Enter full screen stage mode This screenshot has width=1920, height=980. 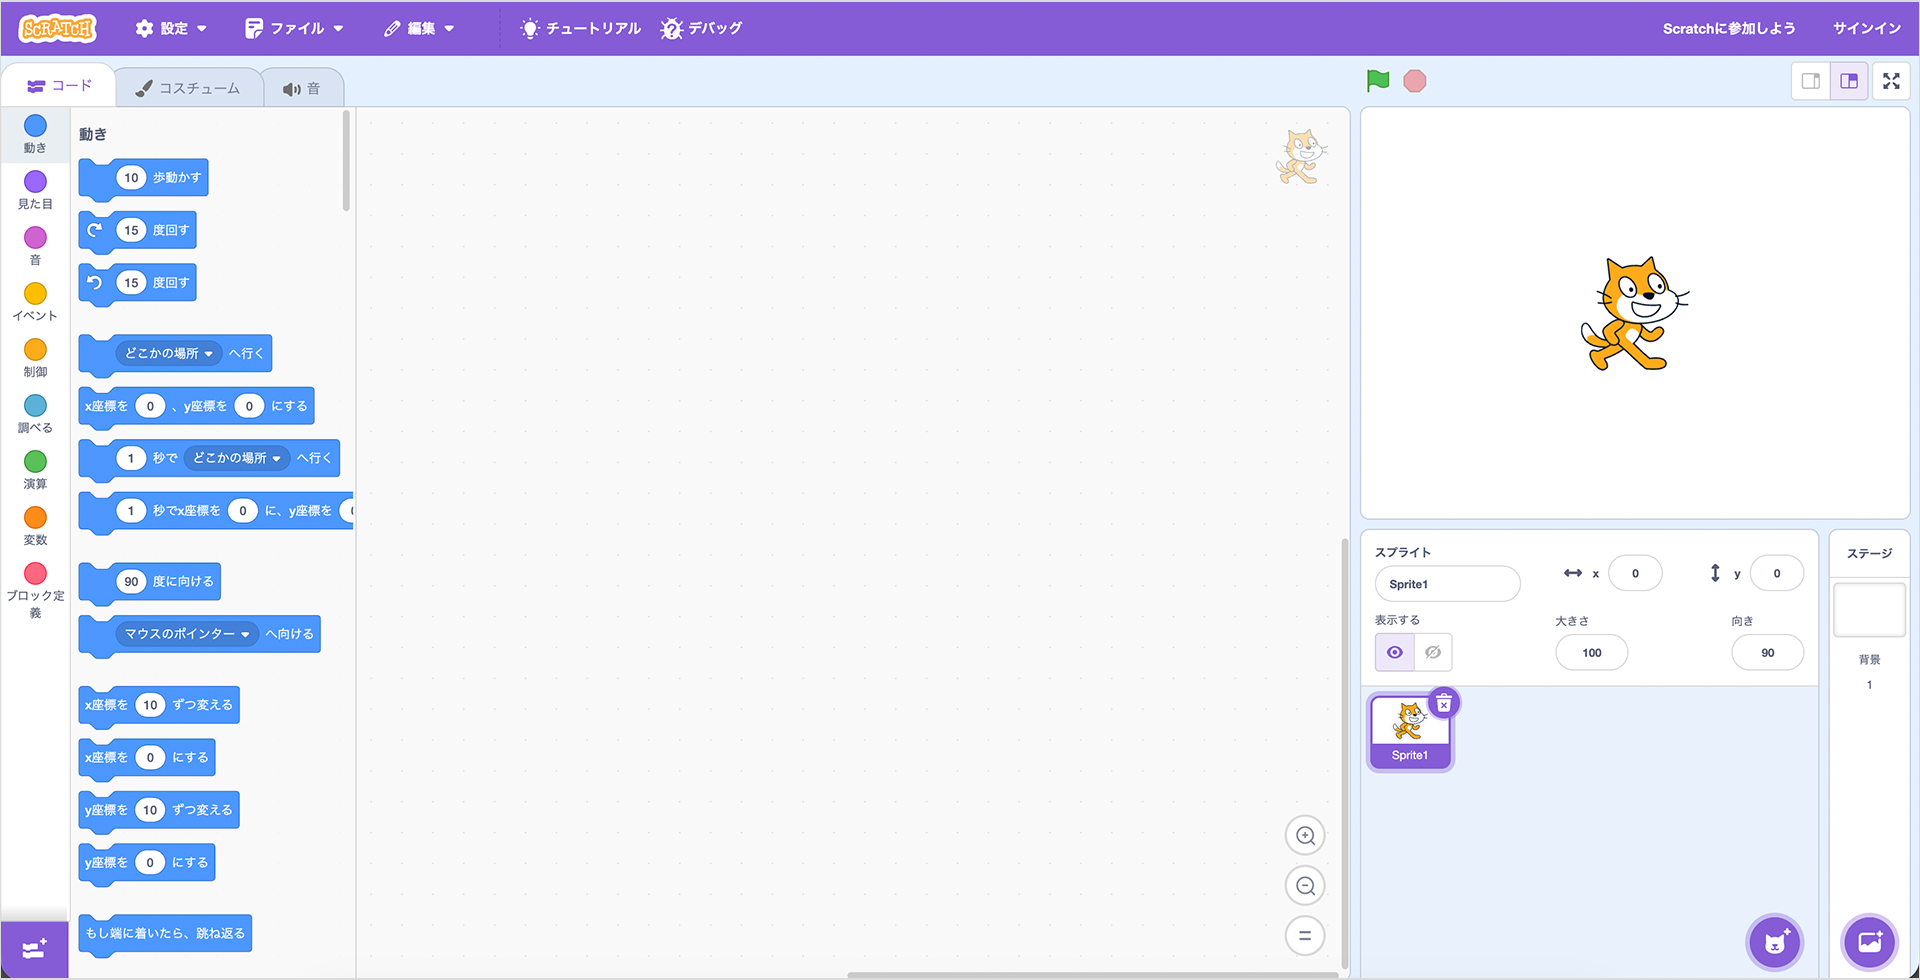tap(1891, 81)
